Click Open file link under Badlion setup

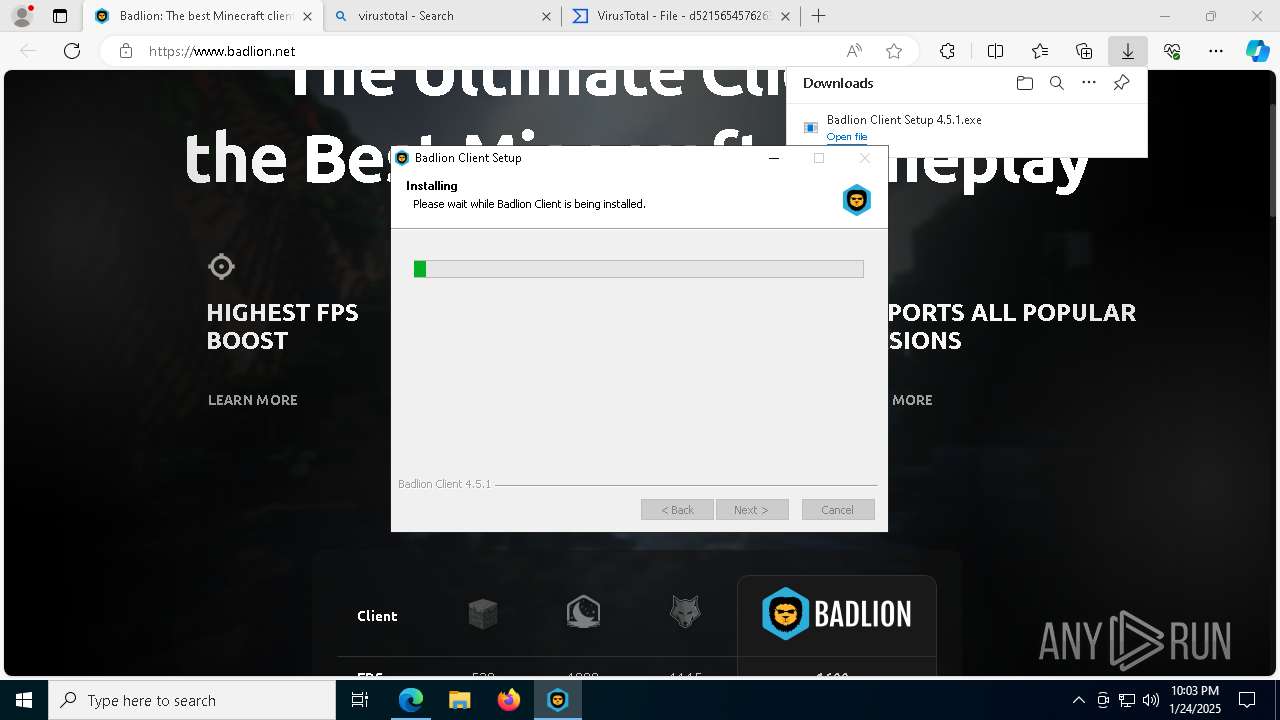point(846,137)
